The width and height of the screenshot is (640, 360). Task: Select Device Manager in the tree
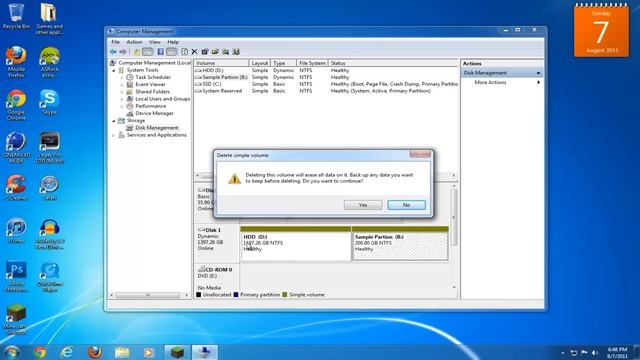point(154,113)
